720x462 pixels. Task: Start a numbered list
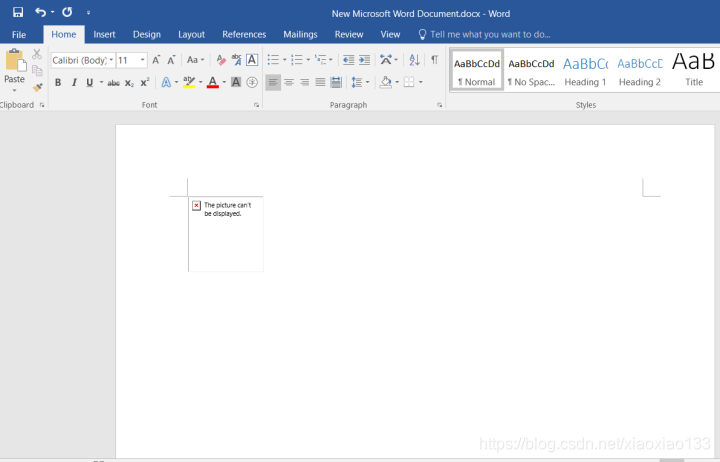click(x=297, y=60)
